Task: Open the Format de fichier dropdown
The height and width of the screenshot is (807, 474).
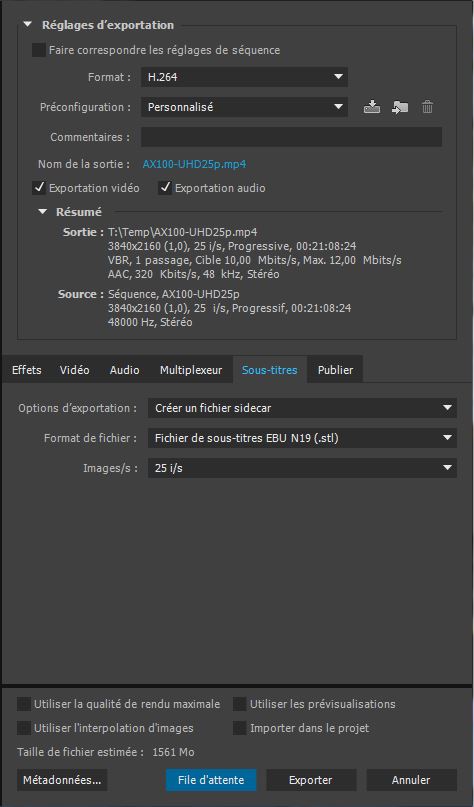Action: (302, 438)
